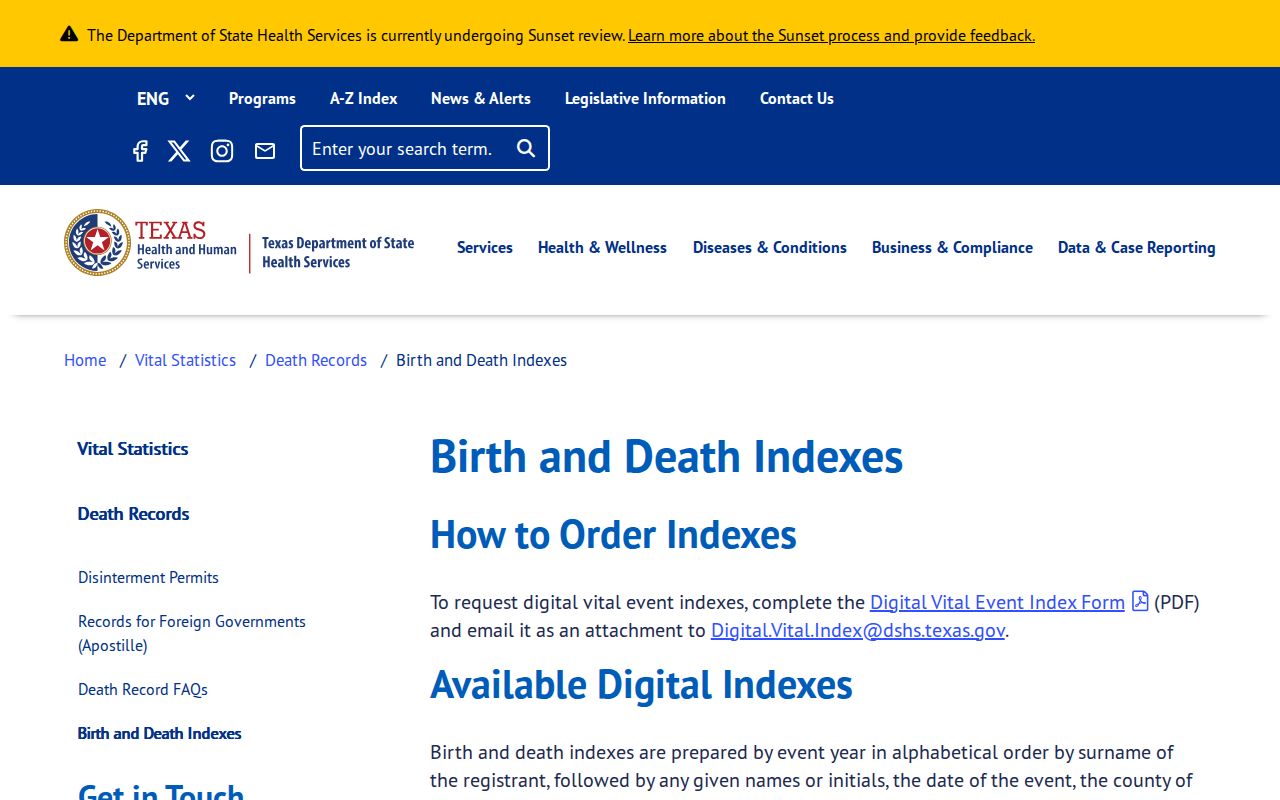Open the Vital Statistics breadcrumb
The image size is (1280, 800).
tap(185, 360)
